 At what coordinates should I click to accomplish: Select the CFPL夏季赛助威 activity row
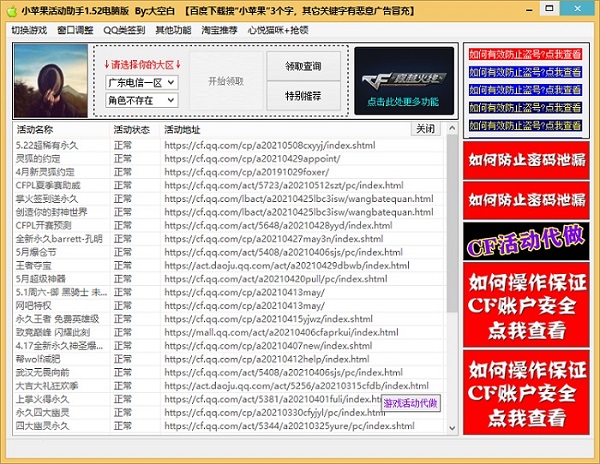(x=228, y=186)
